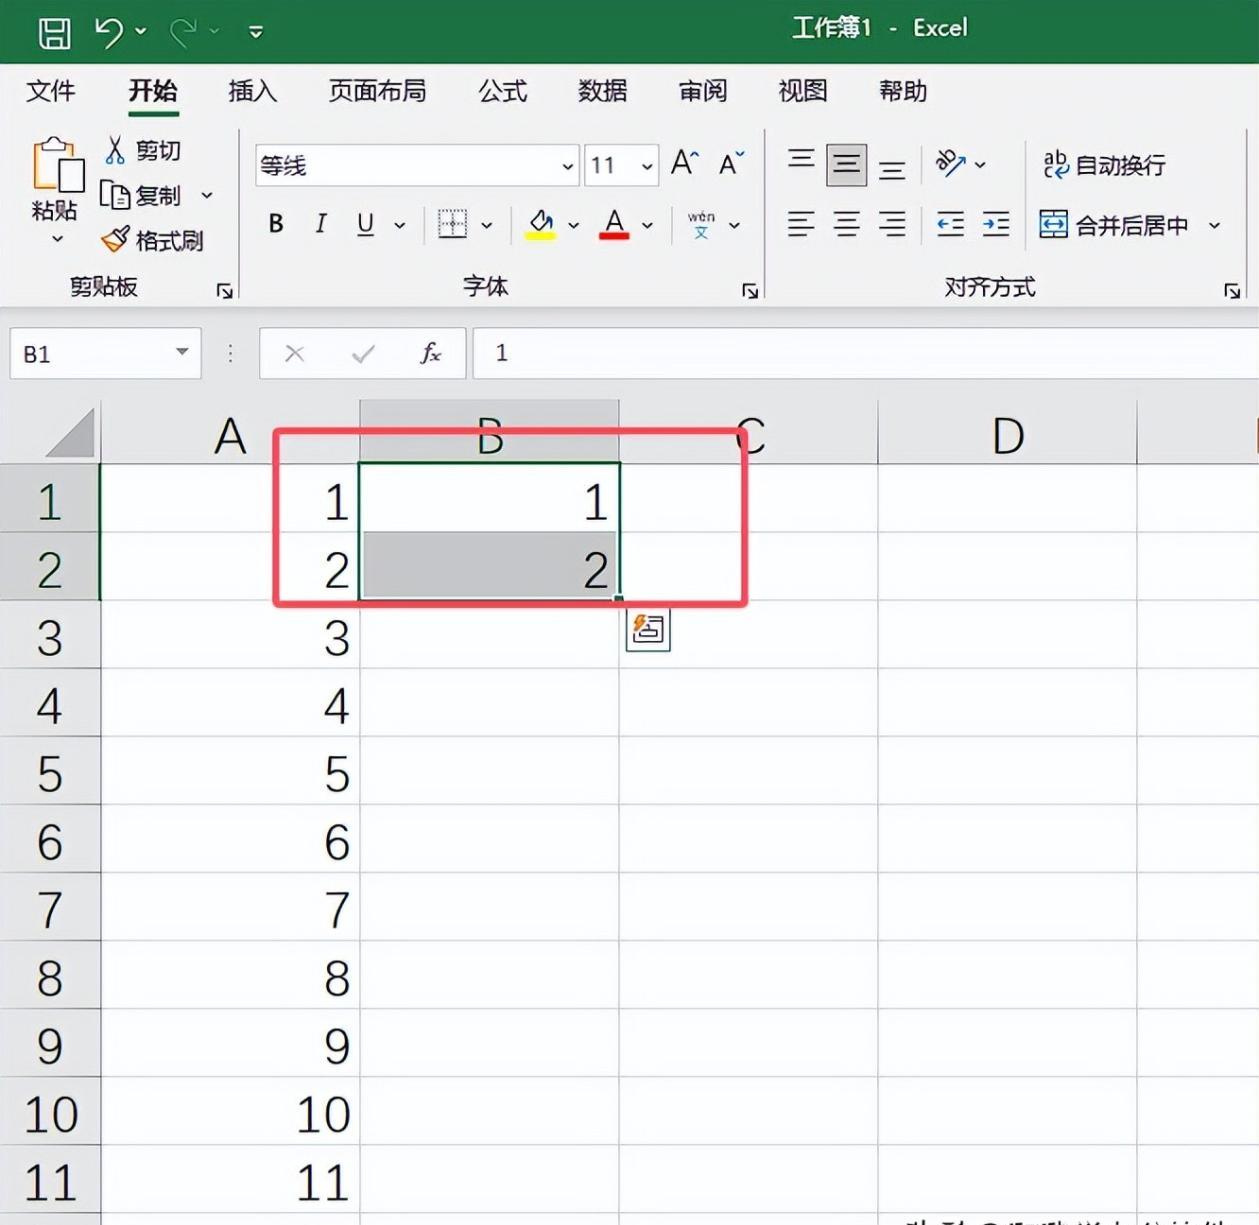Apply red font color A
This screenshot has width=1259, height=1225.
pos(614,225)
